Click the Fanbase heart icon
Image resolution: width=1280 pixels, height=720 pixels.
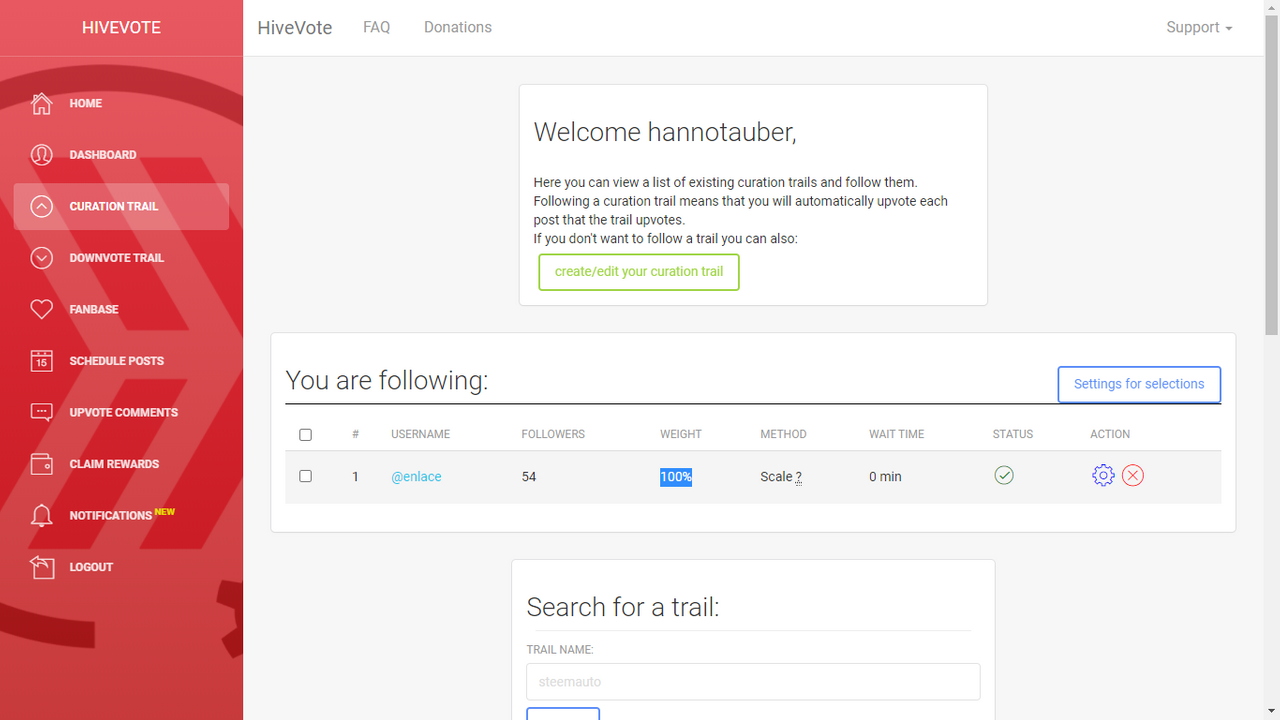pos(41,309)
